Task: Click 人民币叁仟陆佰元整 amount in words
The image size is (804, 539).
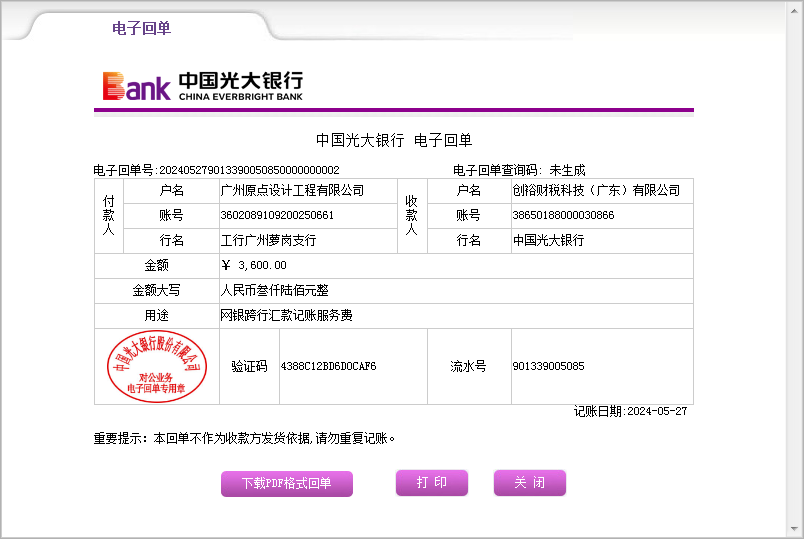Action: click(274, 290)
